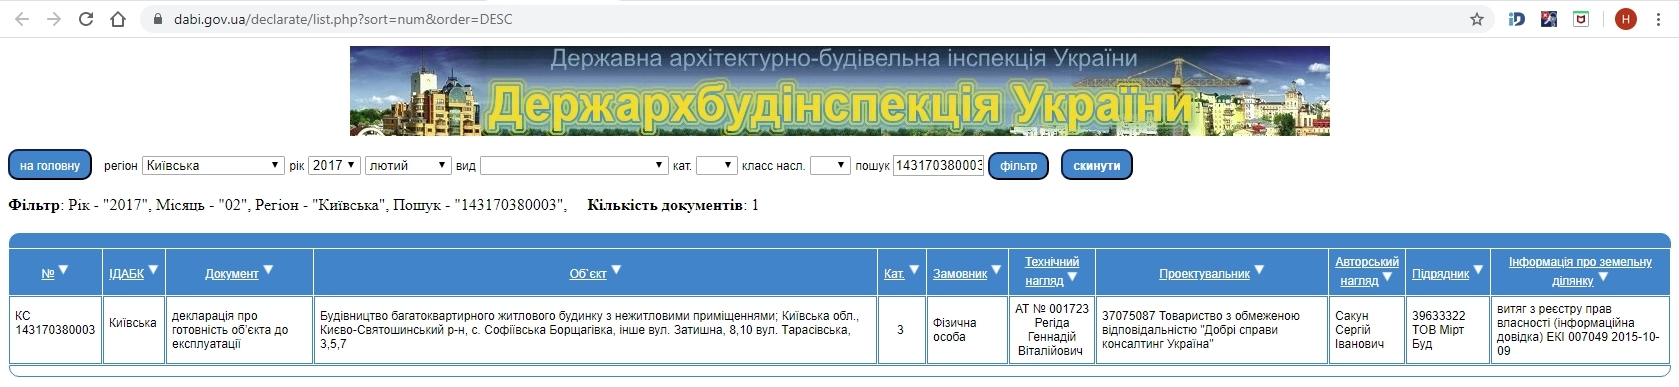
Task: Click sort arrow next to Документ
Action: pyautogui.click(x=268, y=270)
